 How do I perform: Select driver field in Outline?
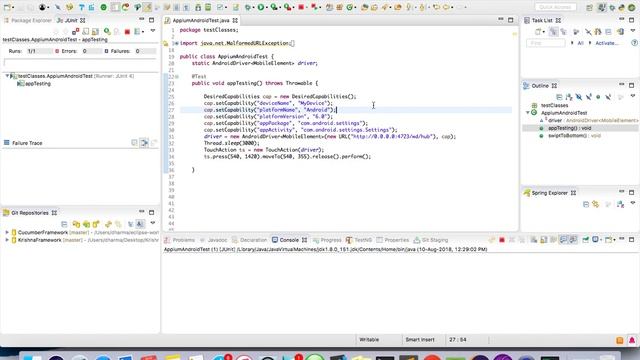point(555,120)
